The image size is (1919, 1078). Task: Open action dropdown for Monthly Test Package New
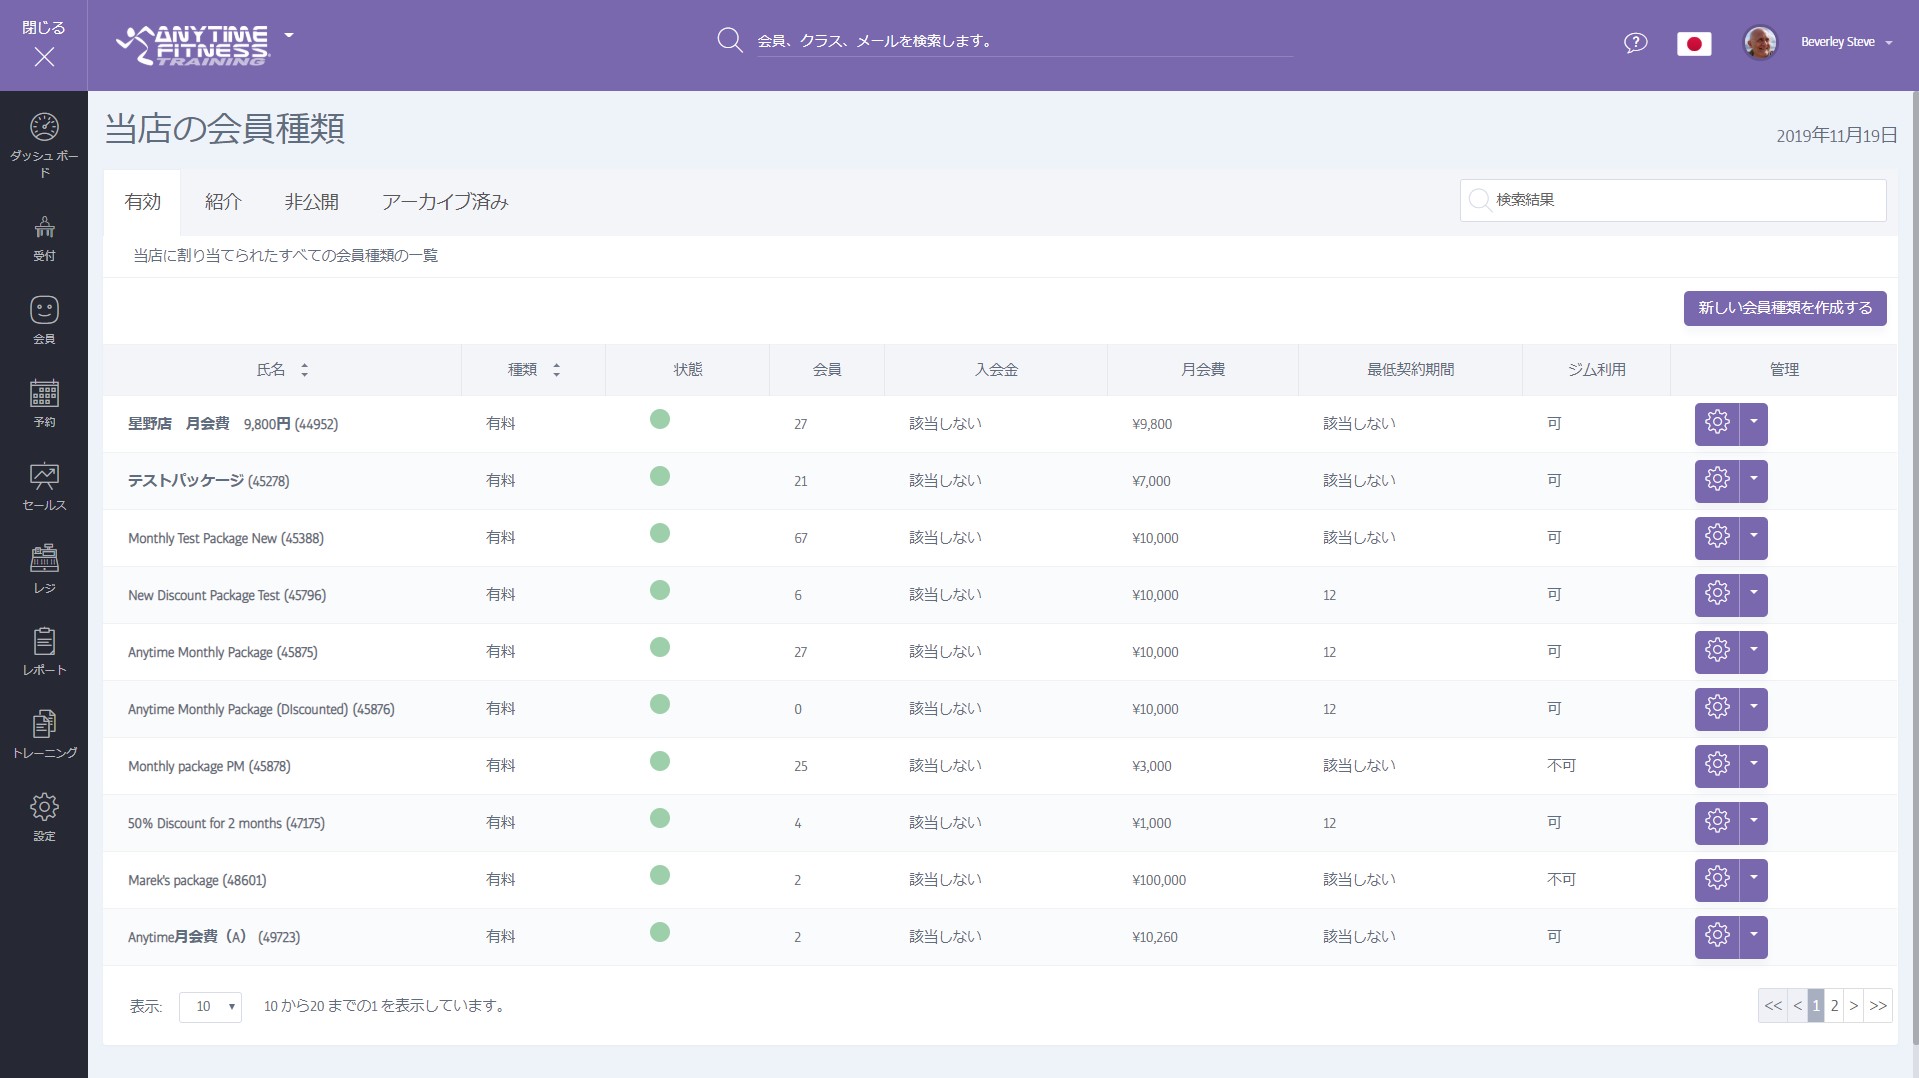(x=1754, y=538)
